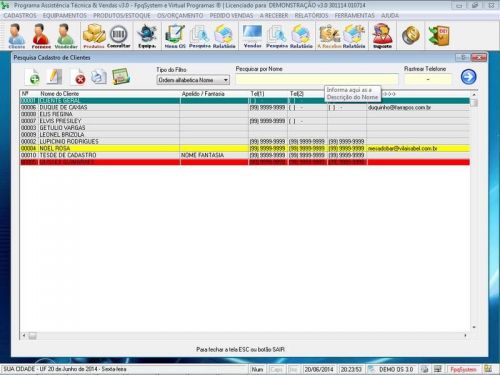Edit client with pencil notepad icon
500x375 pixels.
pos(55,77)
